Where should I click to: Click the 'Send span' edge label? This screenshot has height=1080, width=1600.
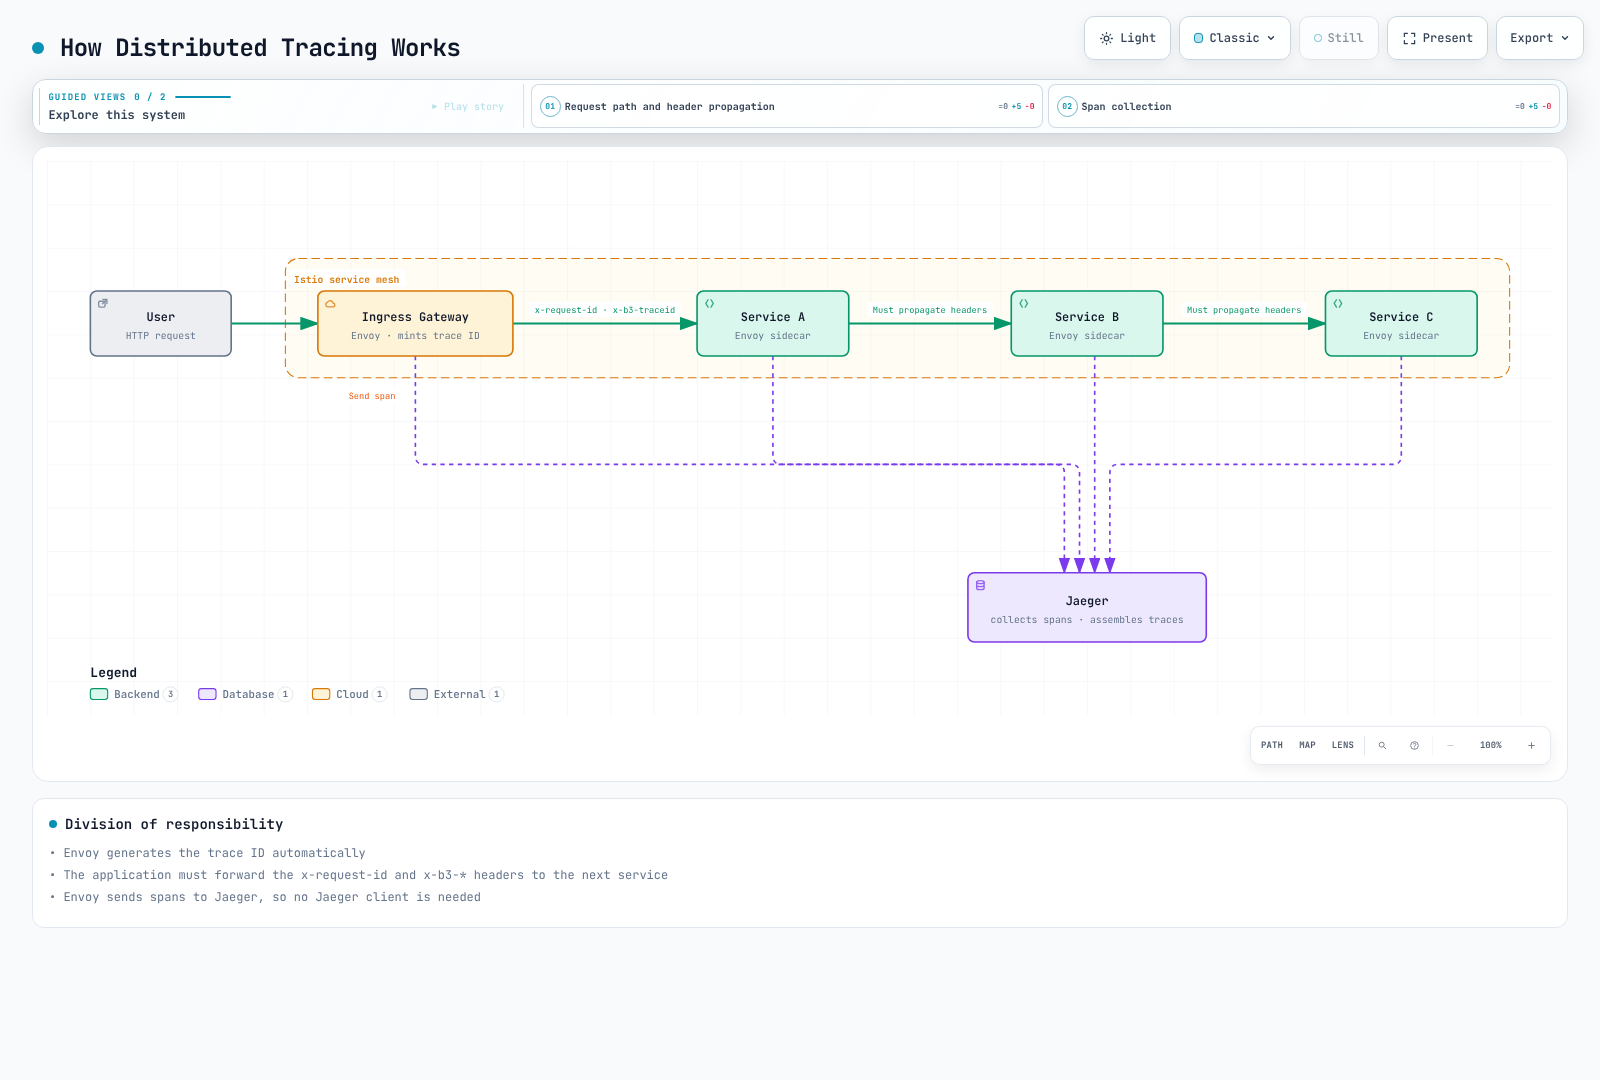coord(372,397)
